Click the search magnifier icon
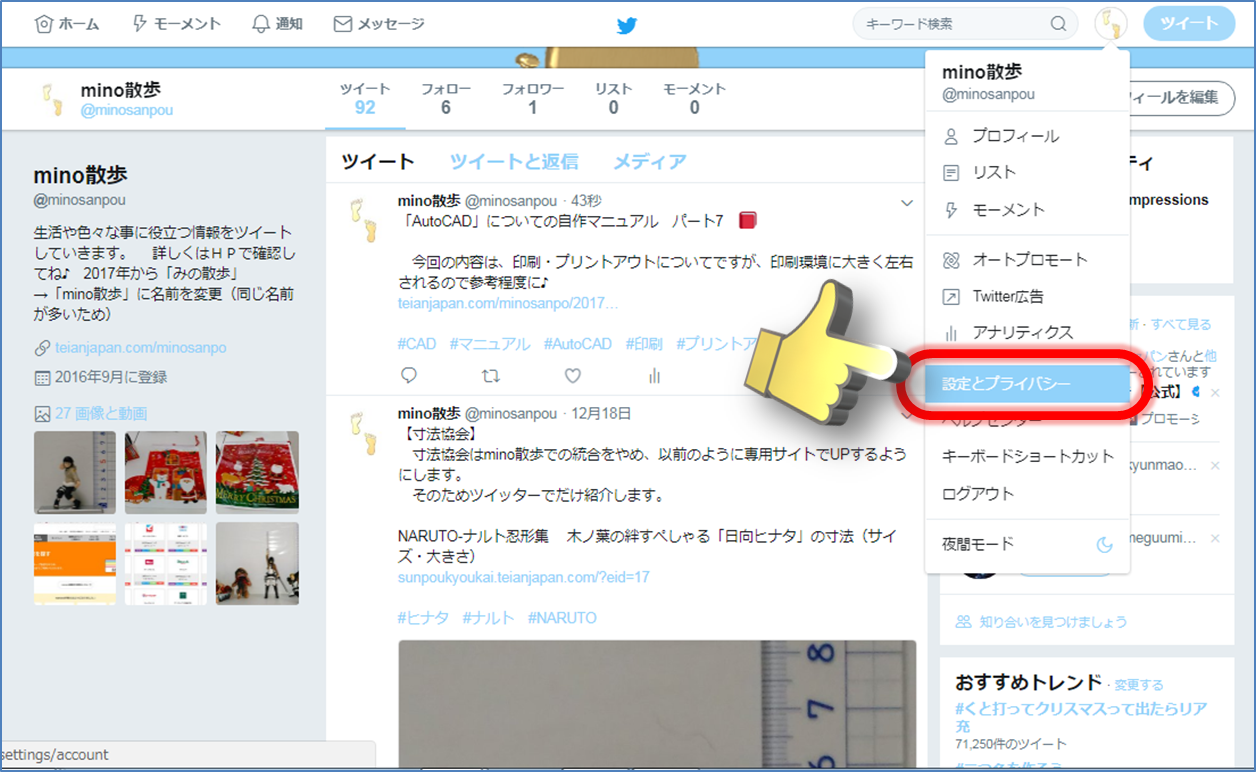 1058,24
